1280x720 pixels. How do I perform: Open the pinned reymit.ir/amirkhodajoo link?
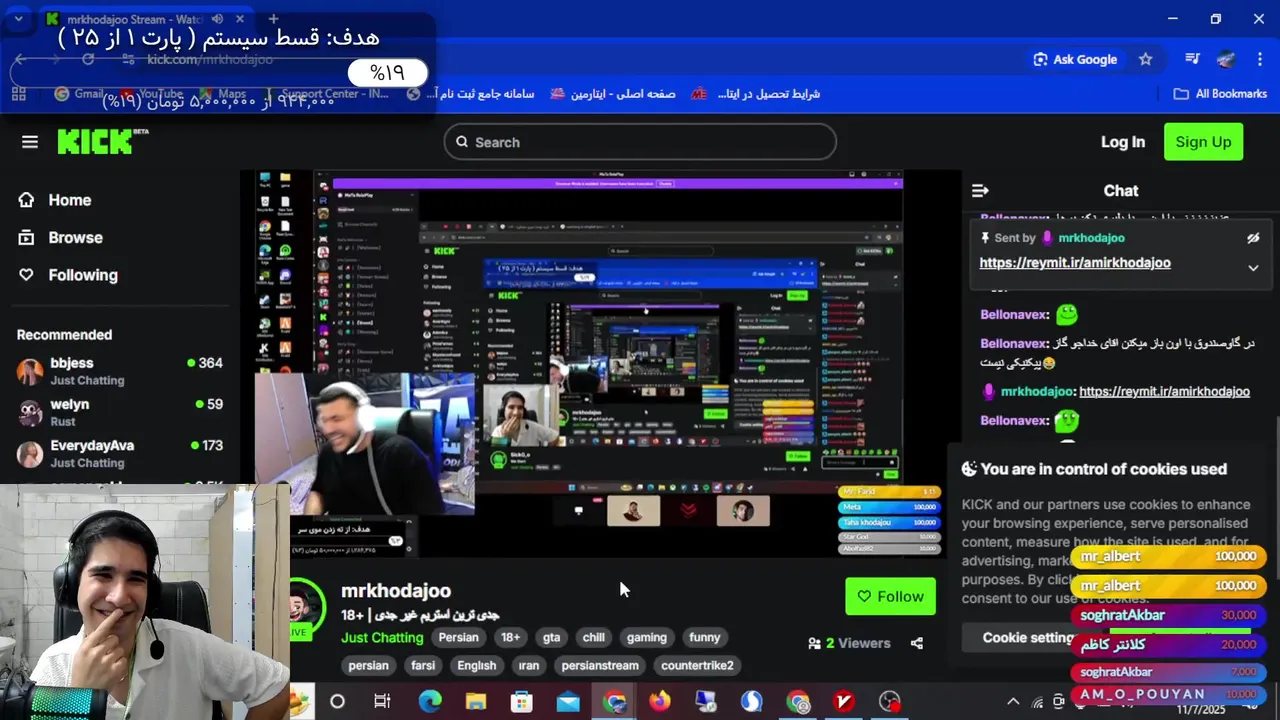(x=1075, y=263)
